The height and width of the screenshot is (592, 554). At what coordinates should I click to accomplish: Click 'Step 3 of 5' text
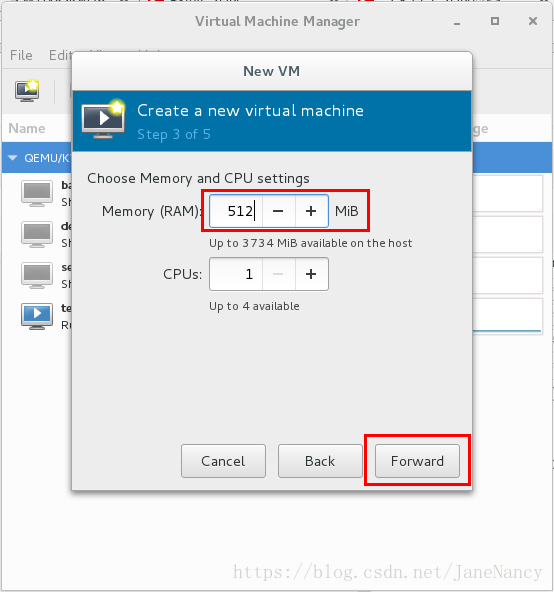click(x=174, y=134)
